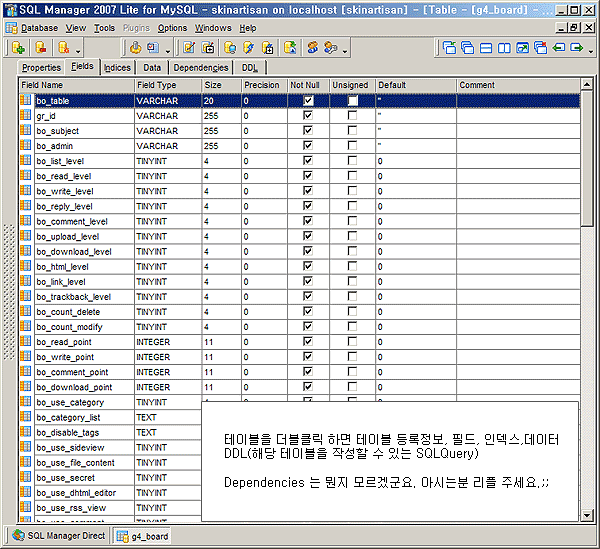Open the Database menu
The image size is (600, 549).
[39, 28]
